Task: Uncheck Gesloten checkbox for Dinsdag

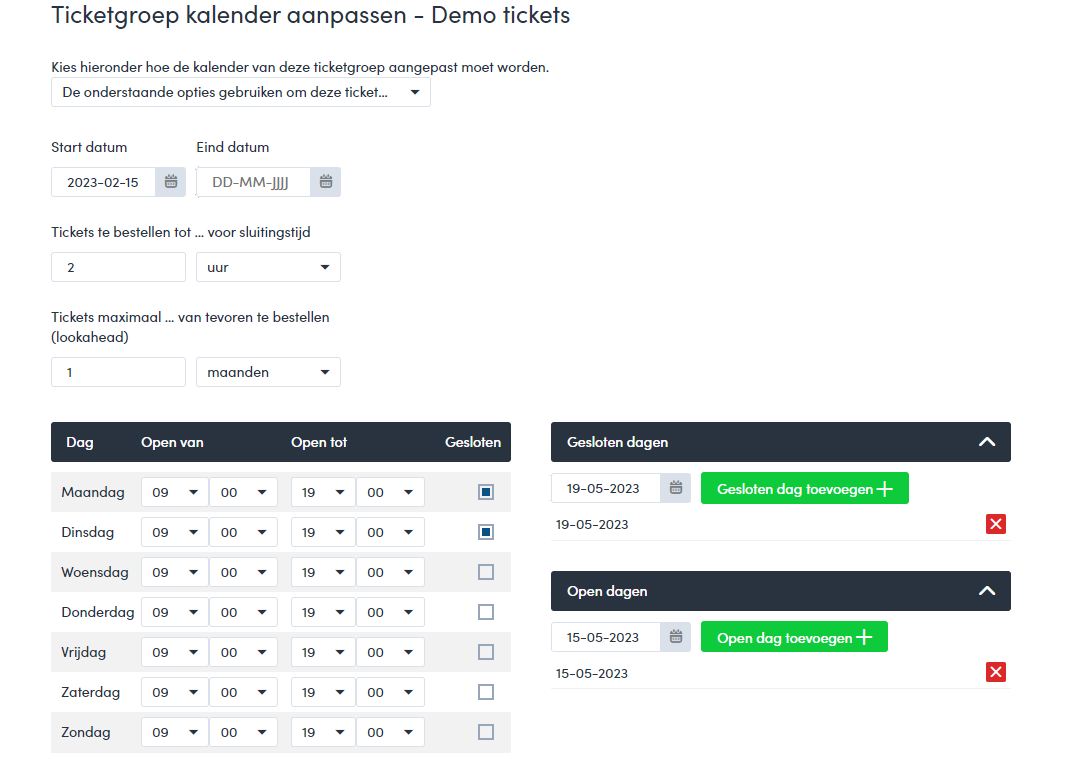Action: pos(486,532)
